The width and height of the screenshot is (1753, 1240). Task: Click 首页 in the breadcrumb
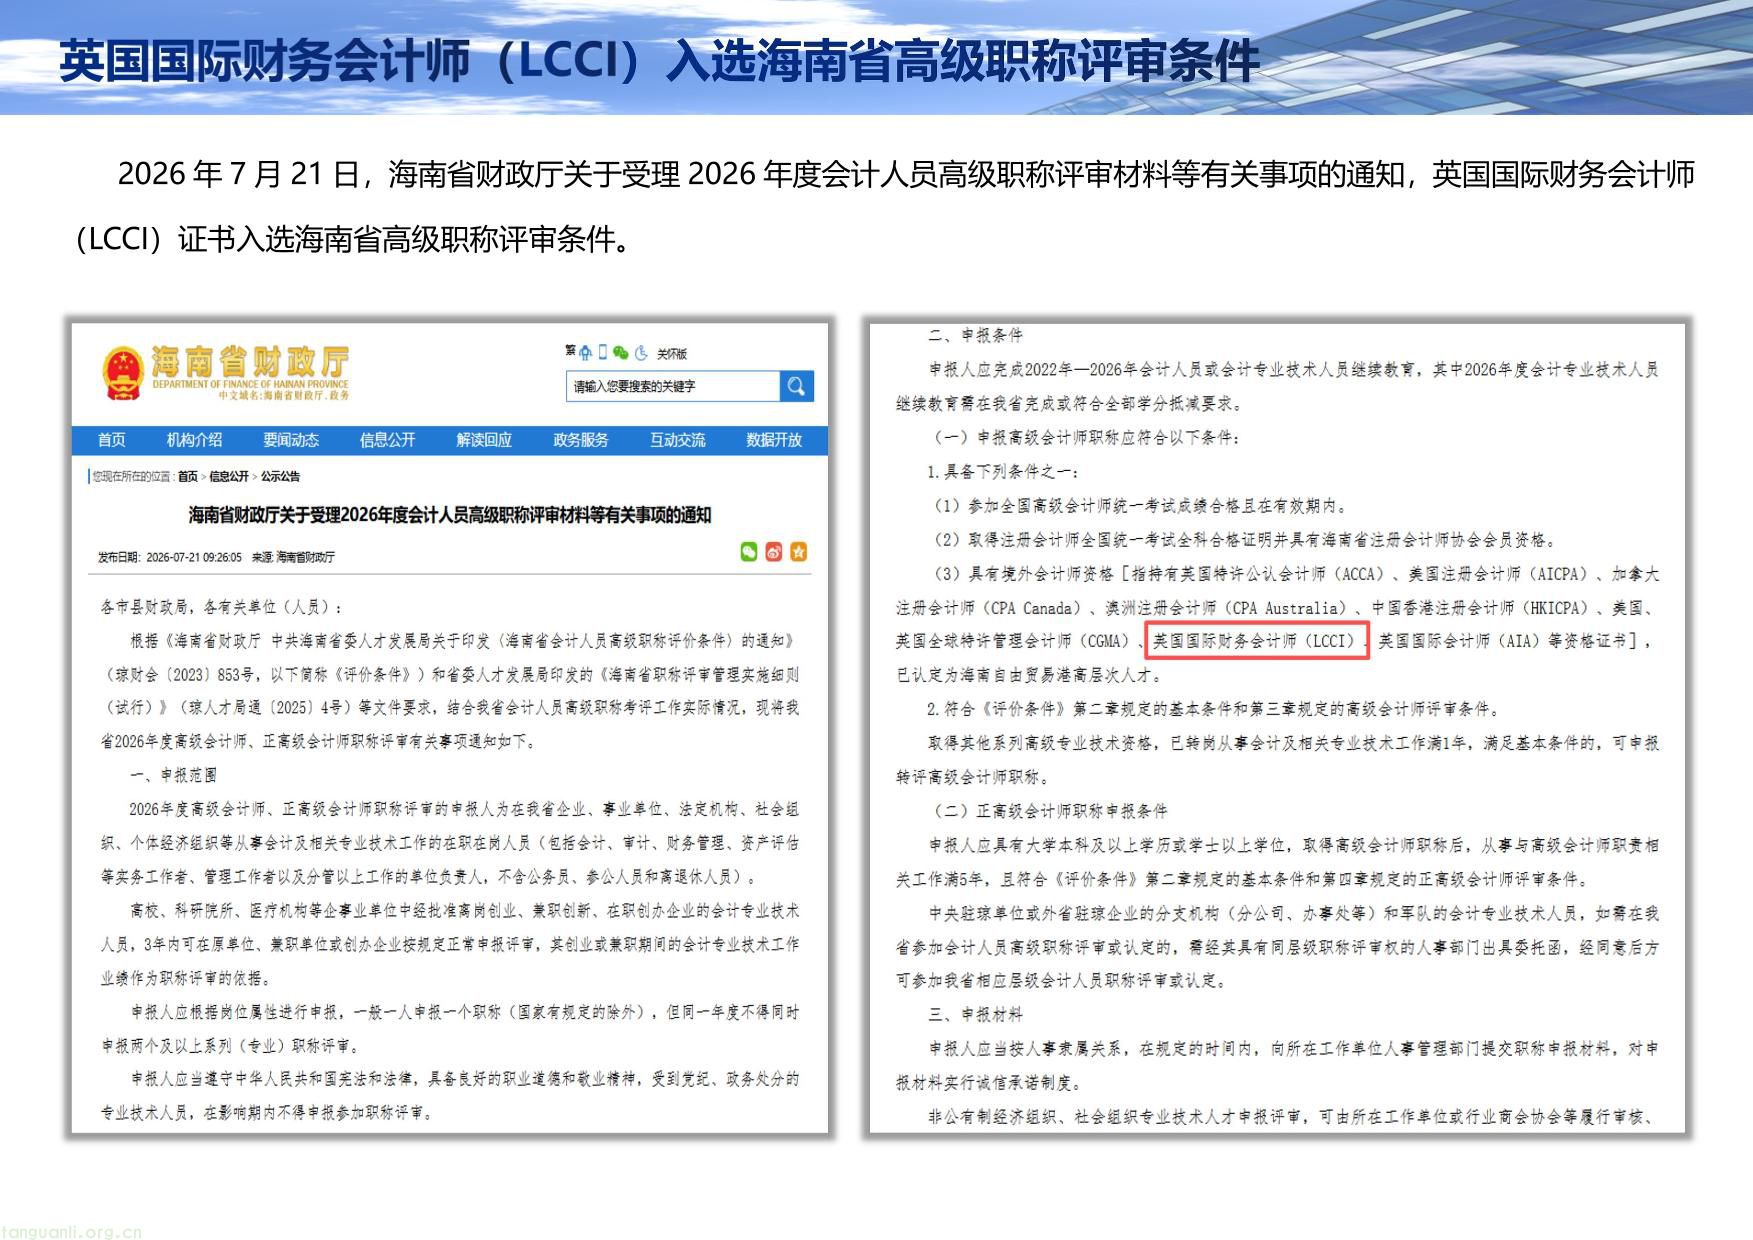(x=188, y=476)
